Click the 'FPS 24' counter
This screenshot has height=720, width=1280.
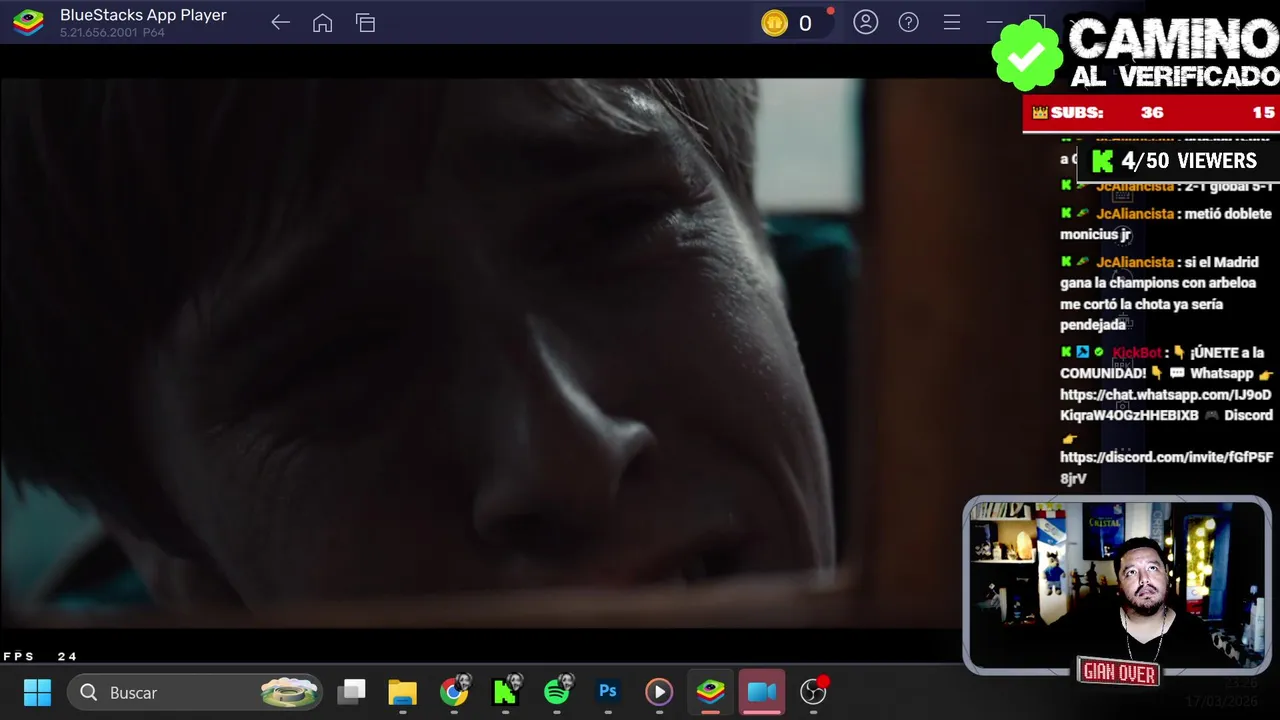(x=40, y=657)
